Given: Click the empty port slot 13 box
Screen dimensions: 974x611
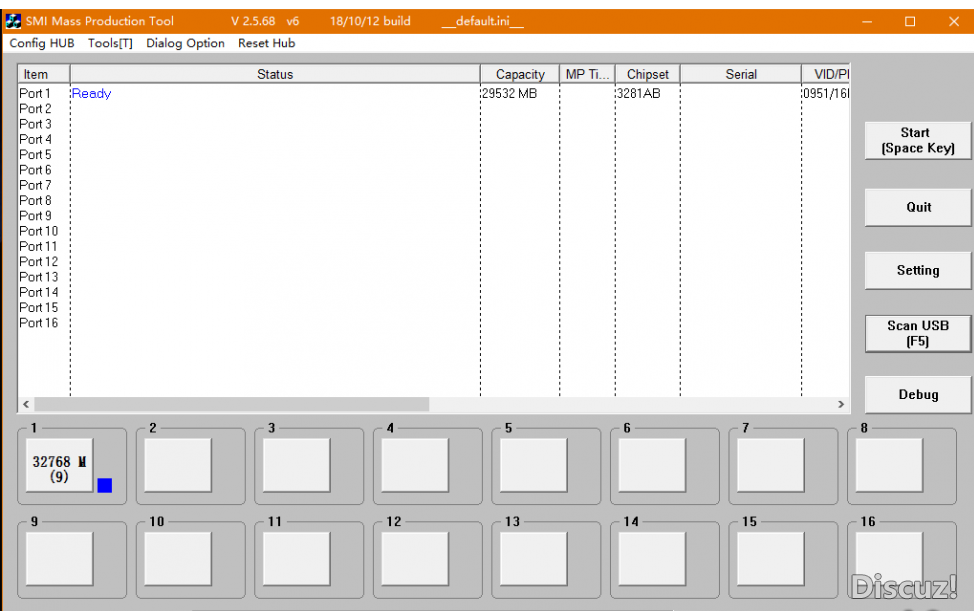Looking at the screenshot, I should 534,559.
